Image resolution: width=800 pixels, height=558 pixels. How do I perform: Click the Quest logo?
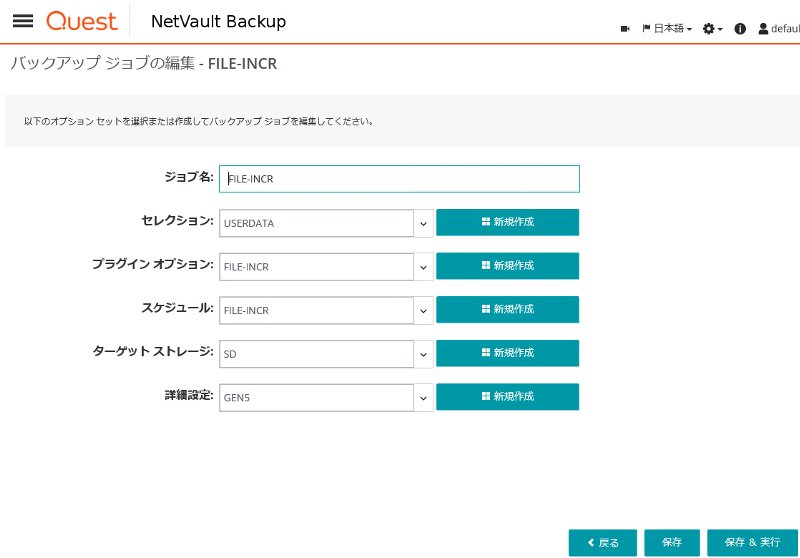pos(82,21)
